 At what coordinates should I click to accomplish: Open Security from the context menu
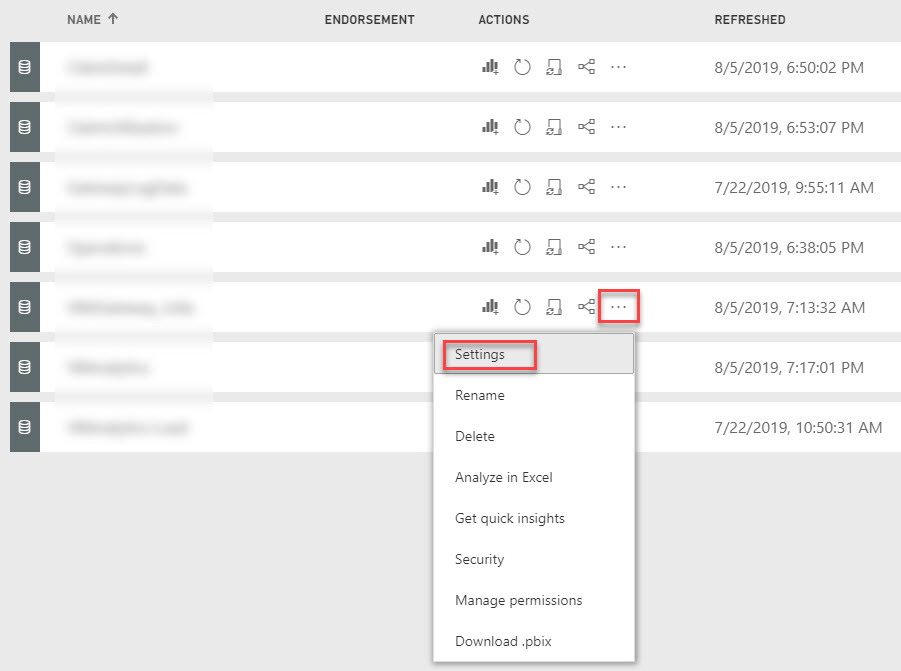534,560
